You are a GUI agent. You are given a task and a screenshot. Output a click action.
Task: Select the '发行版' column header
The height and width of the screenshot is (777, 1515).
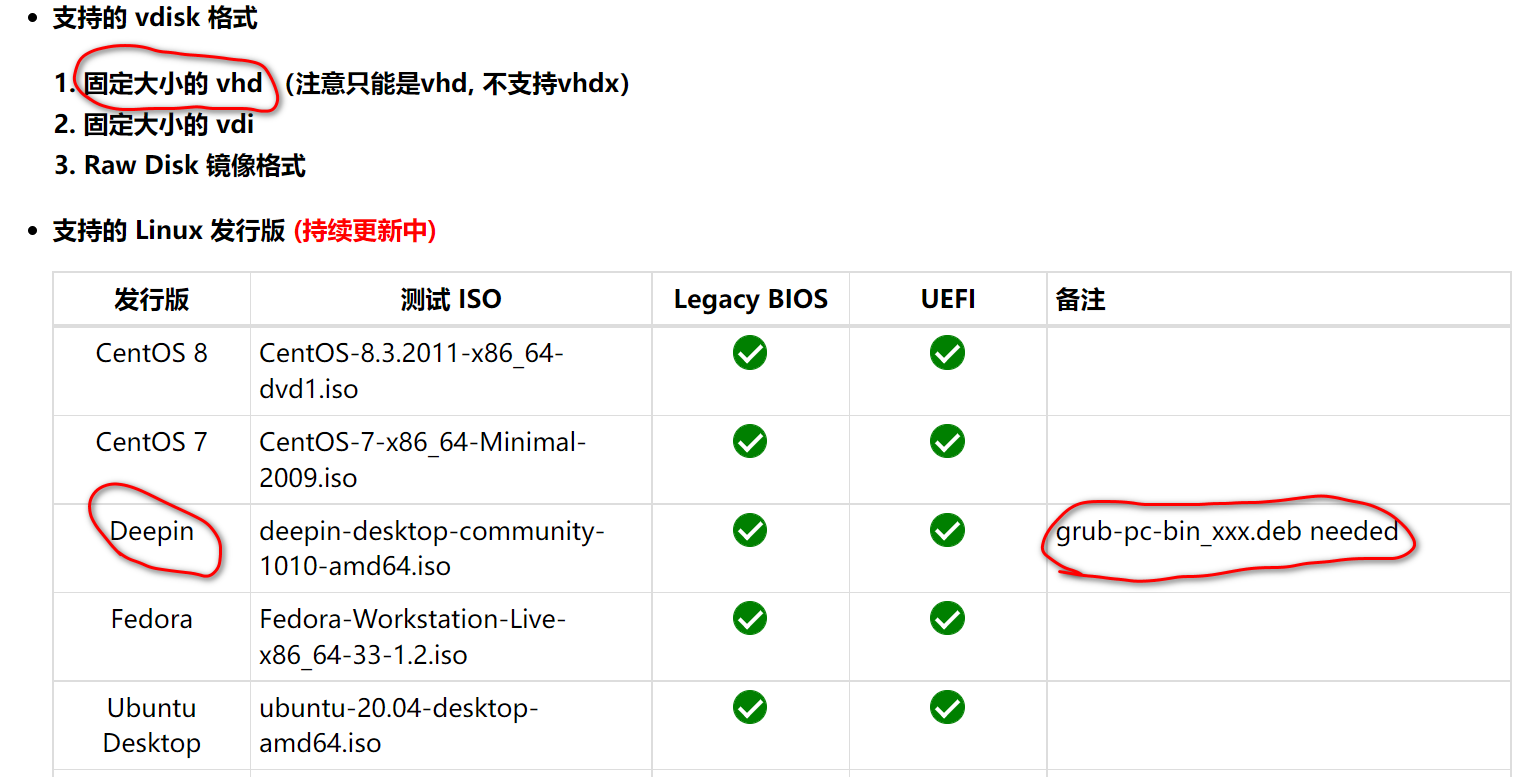(152, 299)
